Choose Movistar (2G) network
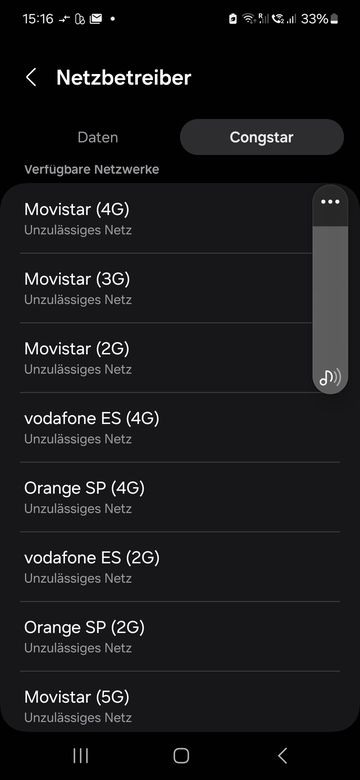 (x=166, y=358)
